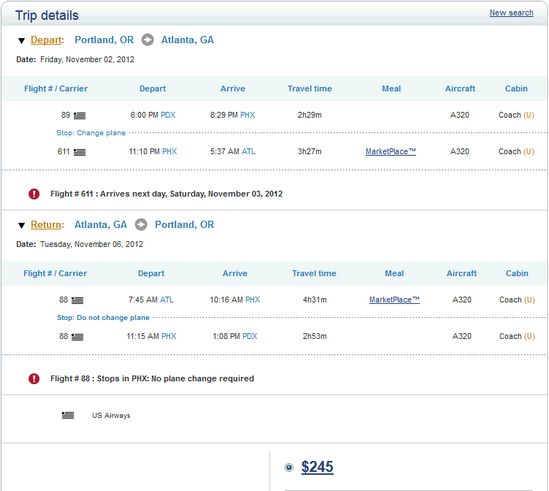
Task: Click the US Airways carrier label
Action: coord(111,415)
